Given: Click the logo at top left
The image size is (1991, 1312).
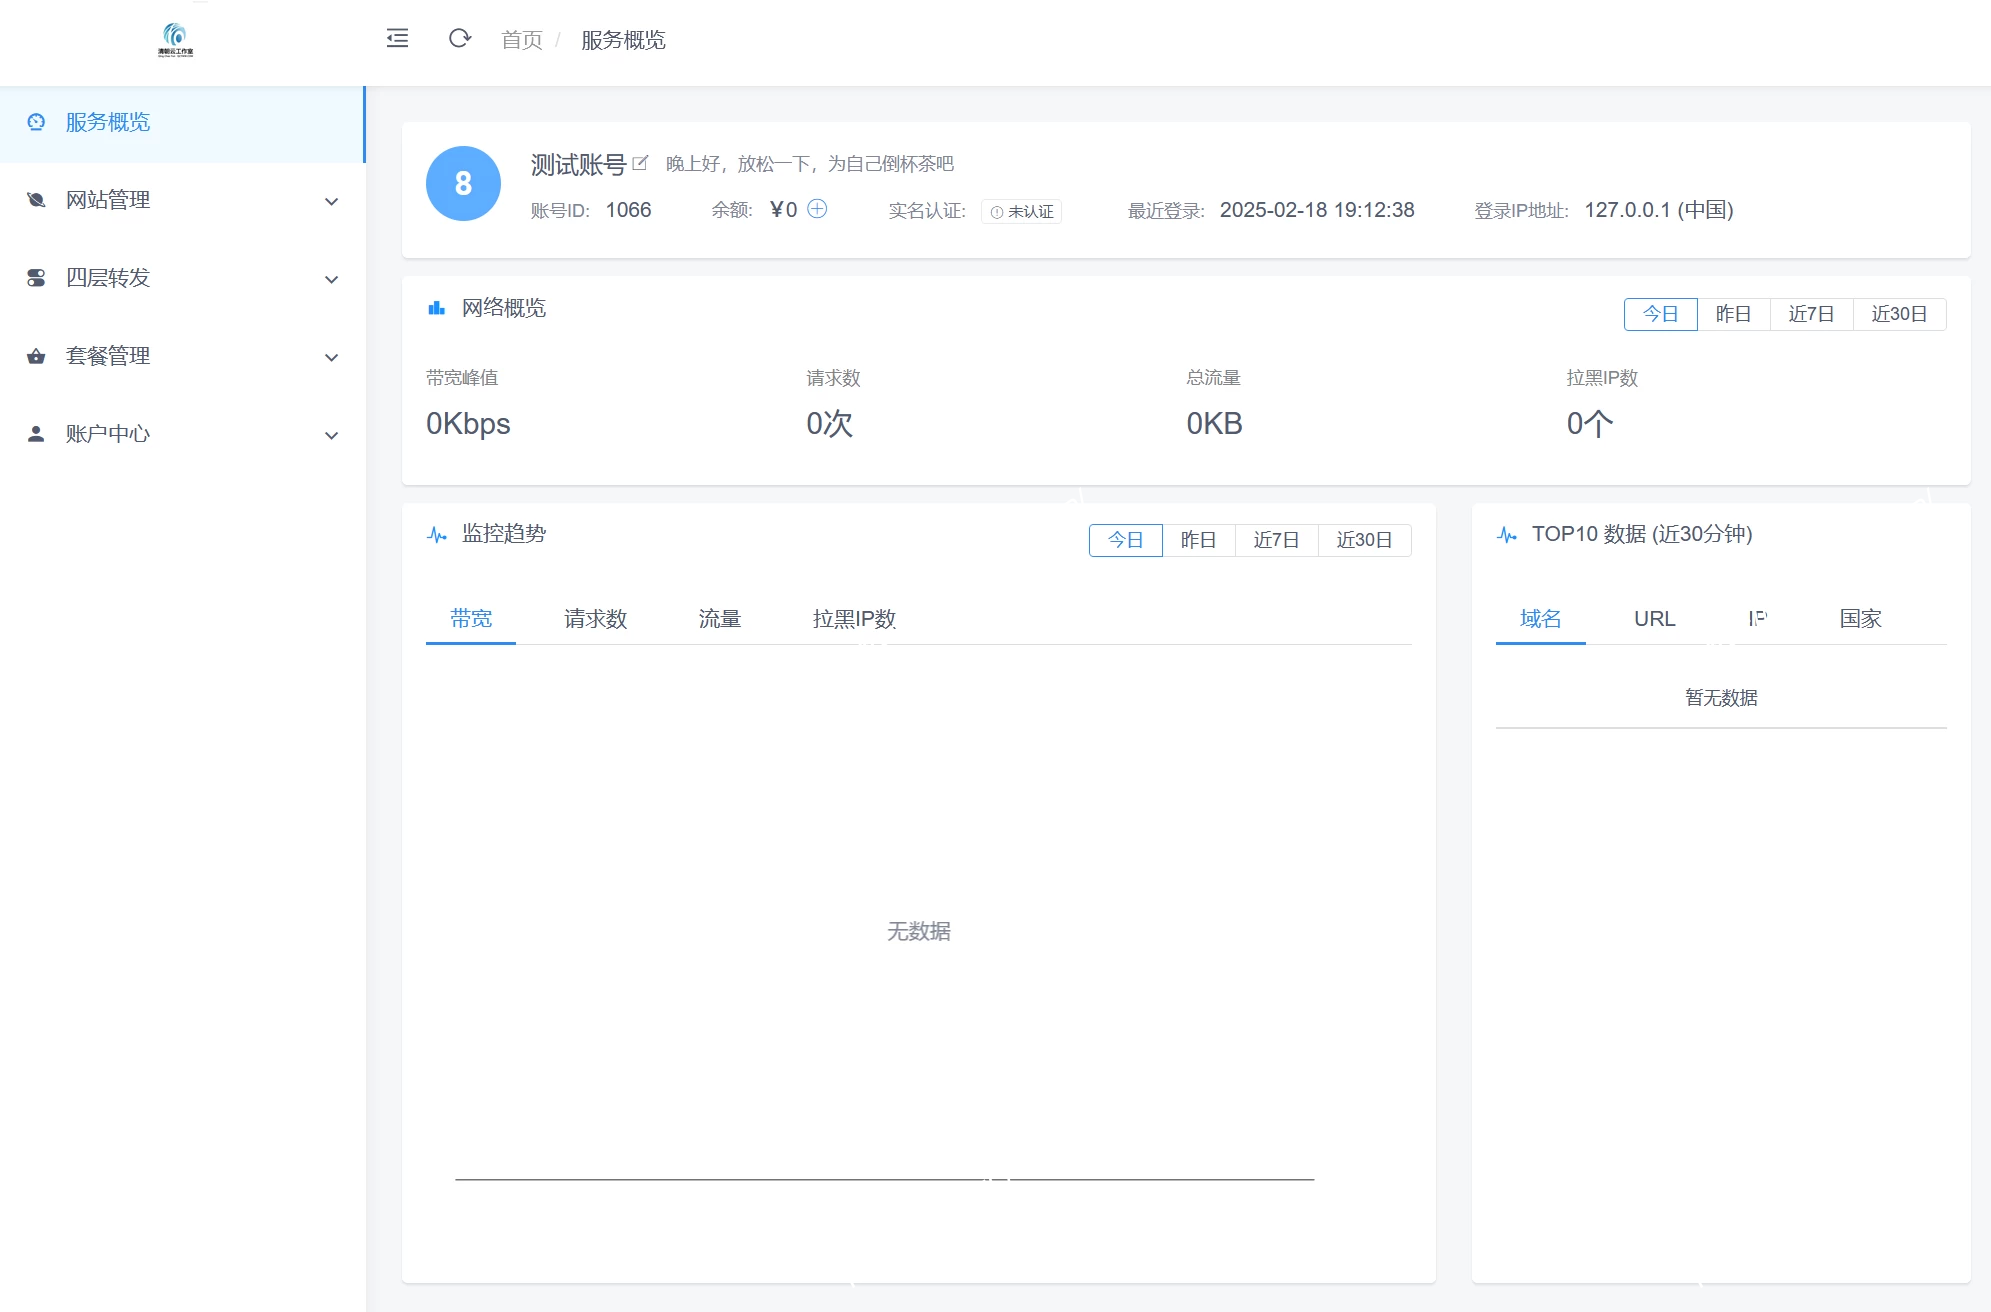Looking at the screenshot, I should tap(175, 40).
